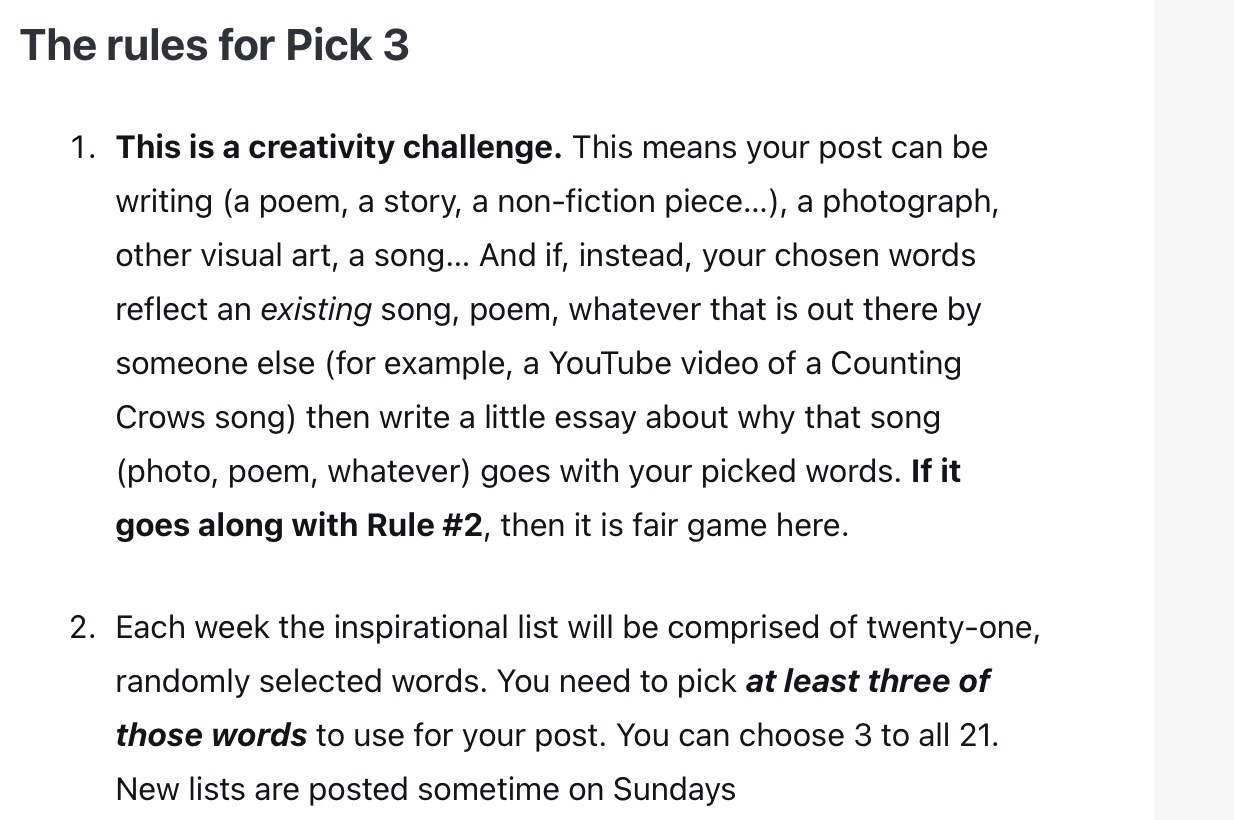Click the gray sidebar area on the right
This screenshot has height=820, width=1234.
coord(1194,410)
